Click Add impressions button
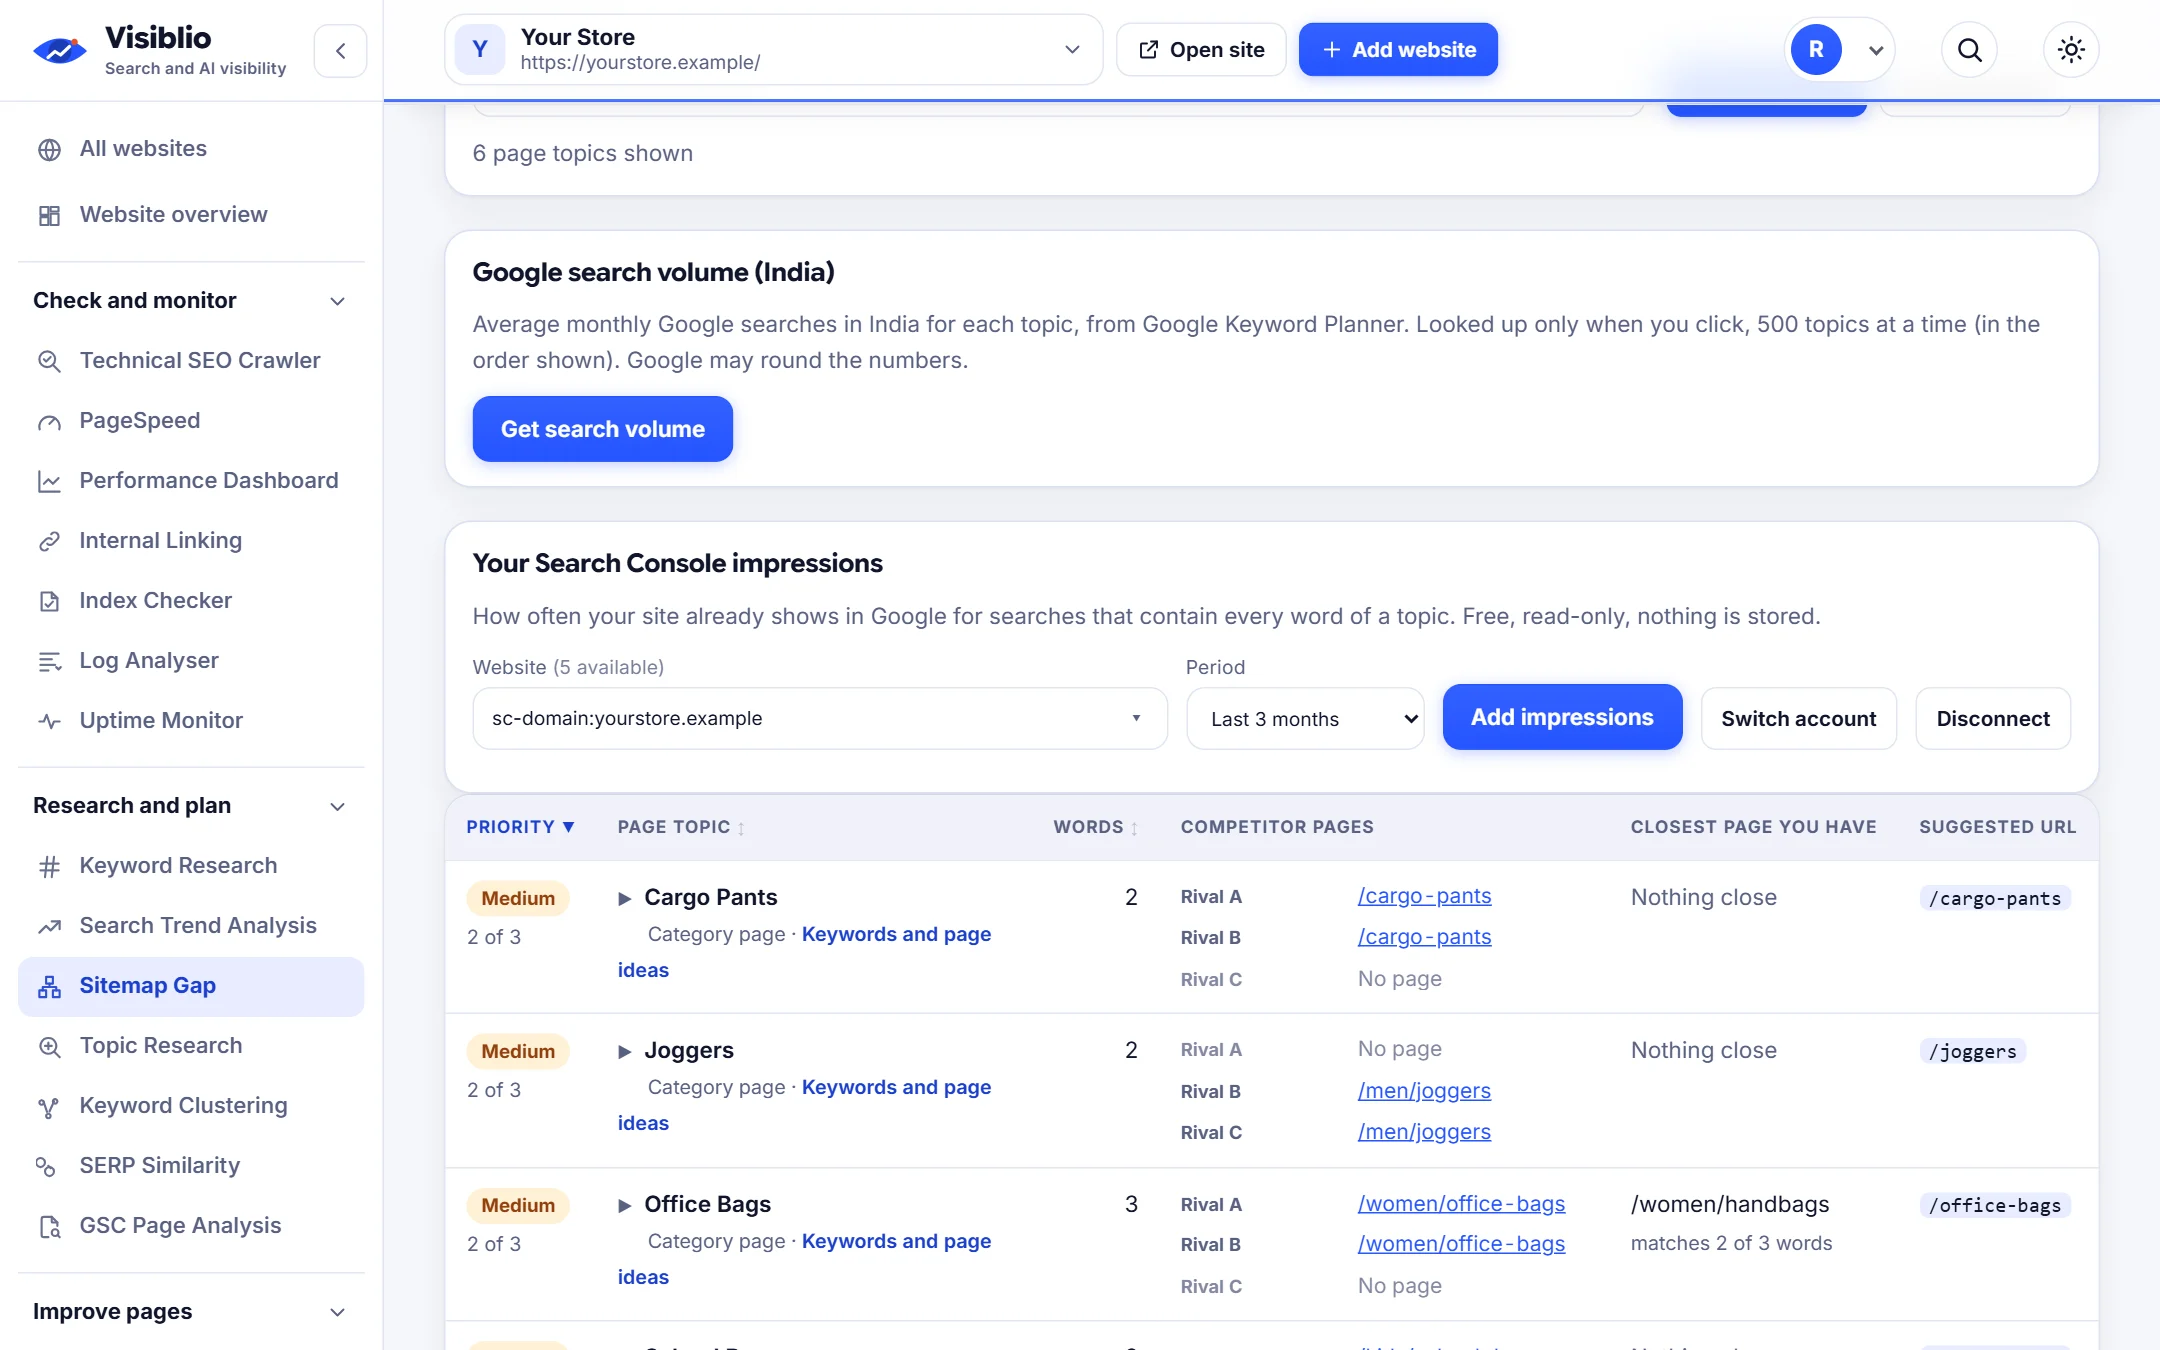 1562,717
